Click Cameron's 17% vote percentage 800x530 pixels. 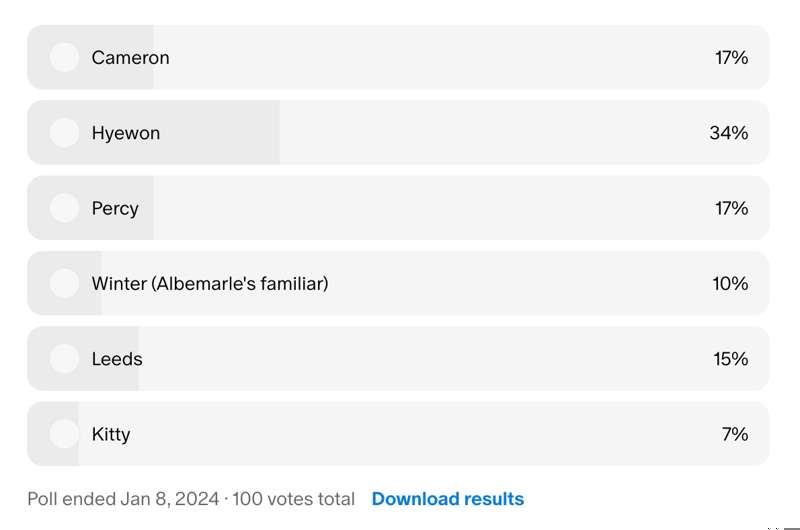tap(731, 58)
